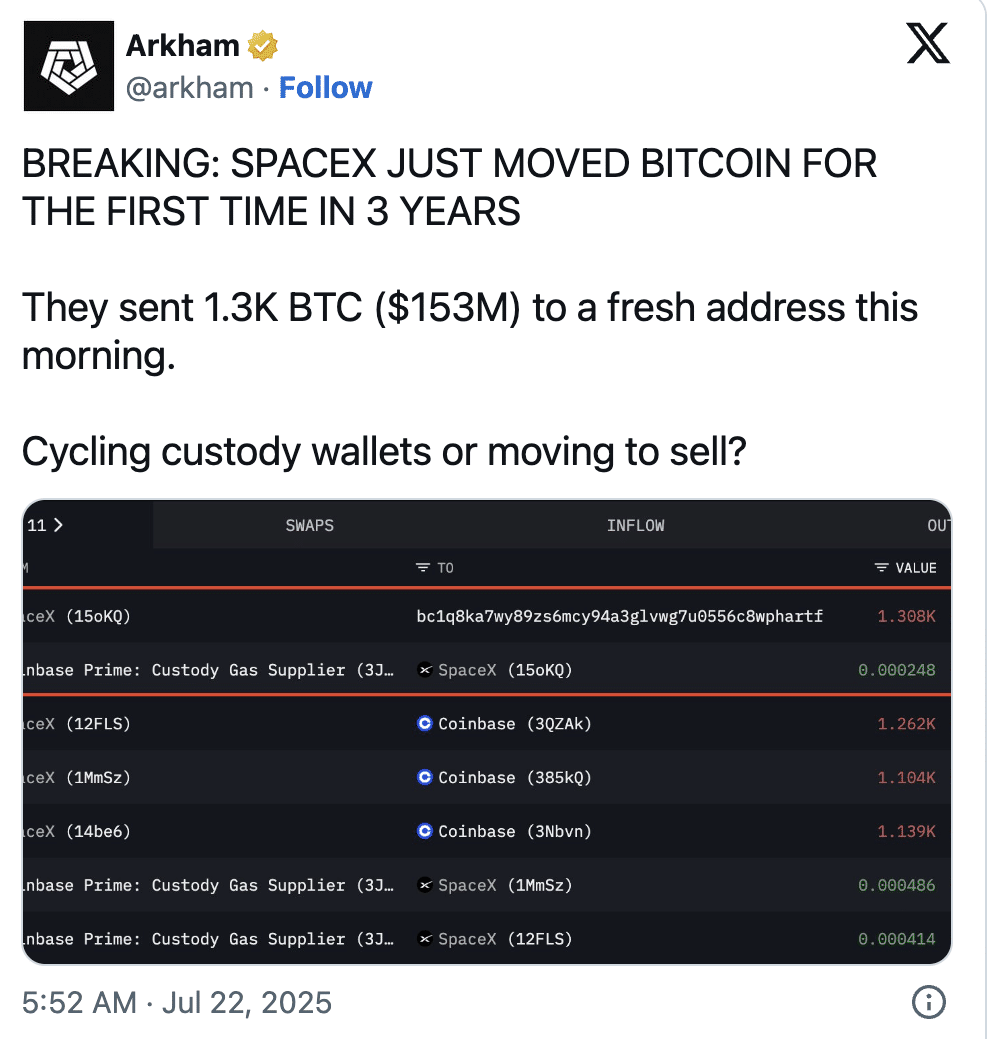Image resolution: width=987 pixels, height=1039 pixels.
Task: Open the X logo in the corner
Action: point(928,44)
